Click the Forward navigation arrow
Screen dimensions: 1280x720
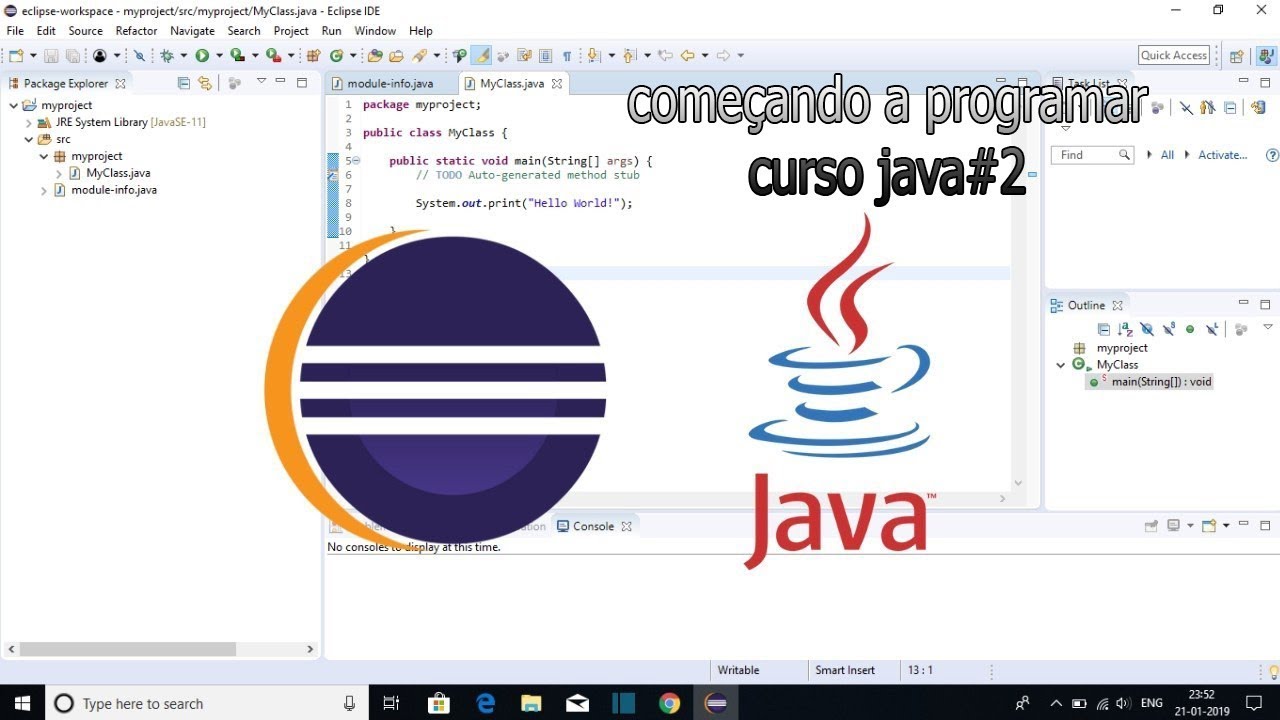click(x=723, y=55)
